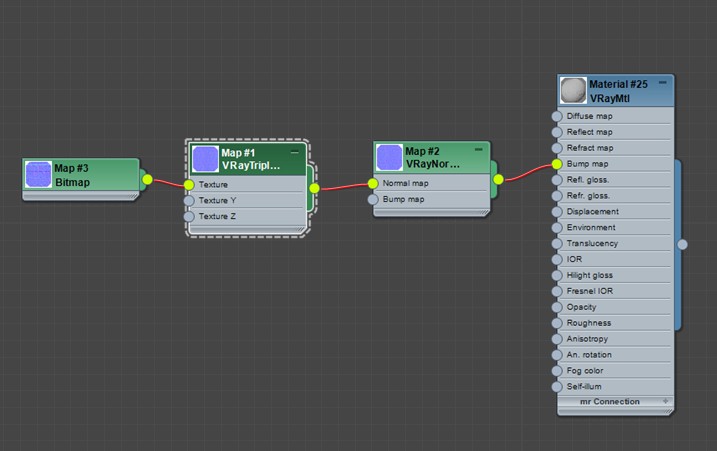The image size is (717, 451).
Task: Click the Displacement slot label
Action: pos(593,211)
